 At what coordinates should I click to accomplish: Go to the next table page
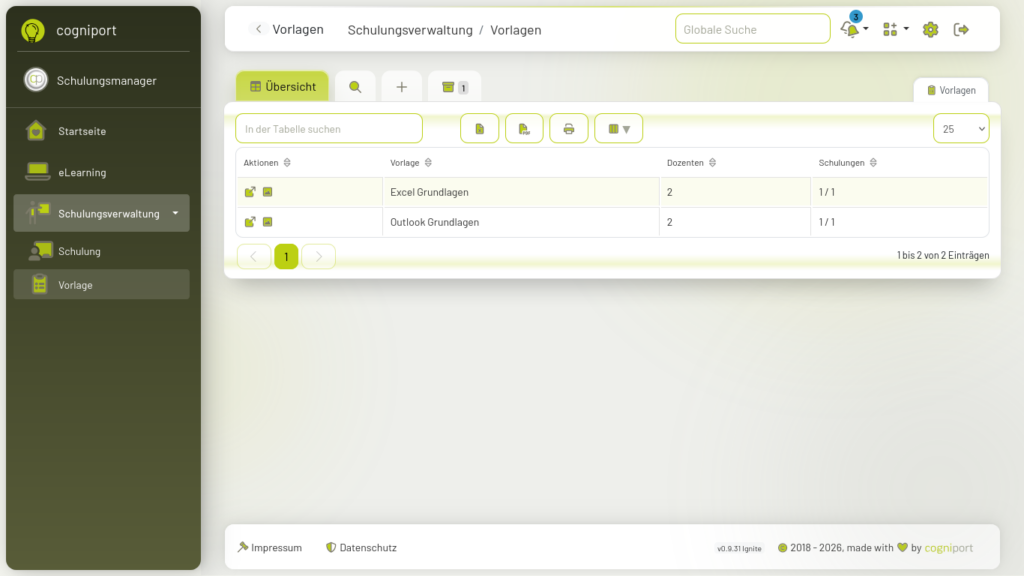click(x=319, y=257)
